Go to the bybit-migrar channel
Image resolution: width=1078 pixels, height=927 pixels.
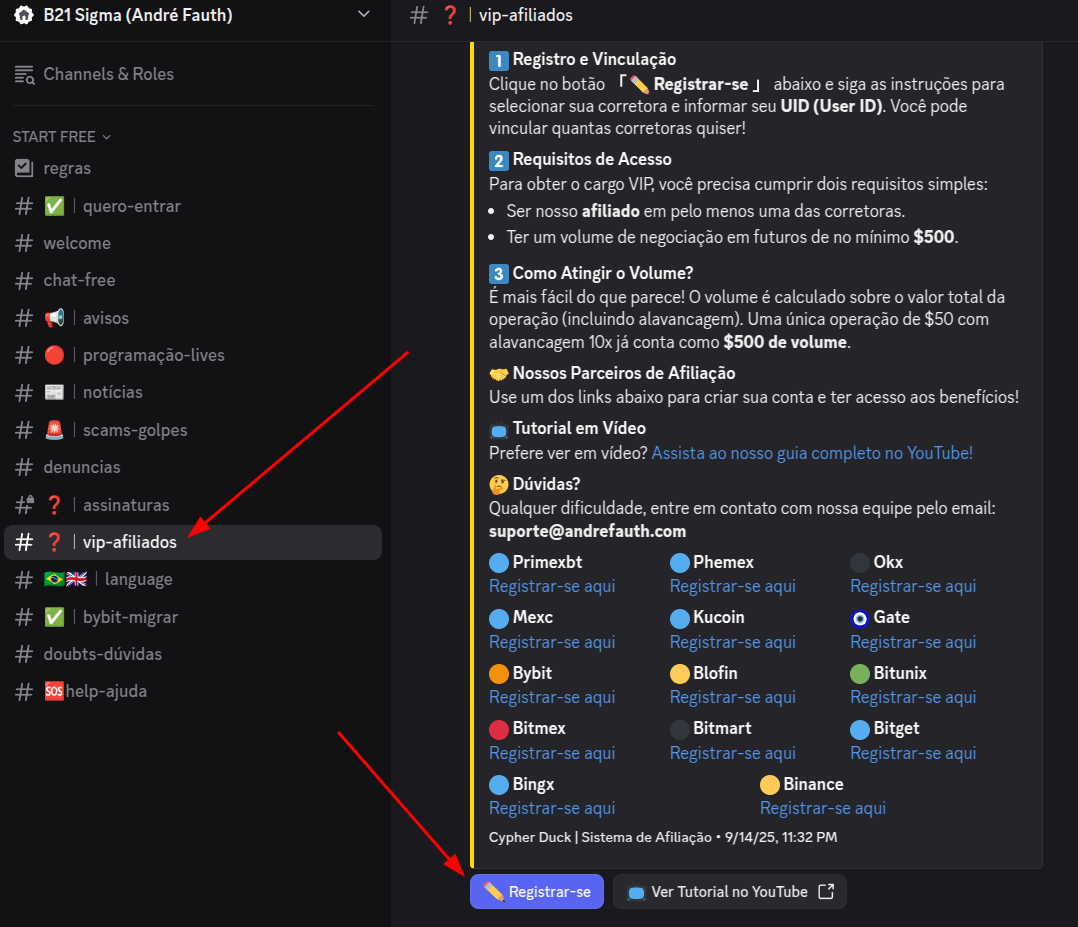click(x=192, y=617)
